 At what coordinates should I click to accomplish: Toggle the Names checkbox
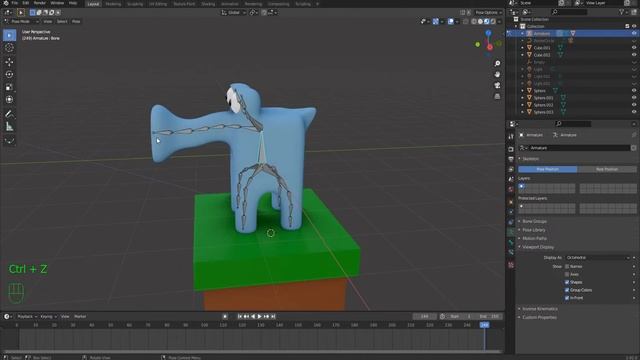(567, 267)
